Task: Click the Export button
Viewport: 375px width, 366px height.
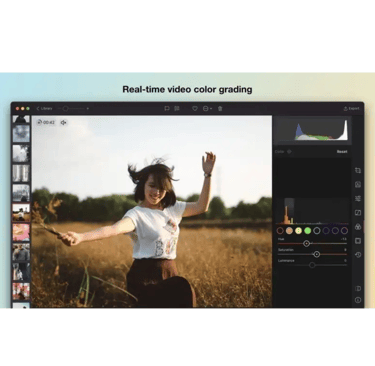Action: tap(351, 108)
